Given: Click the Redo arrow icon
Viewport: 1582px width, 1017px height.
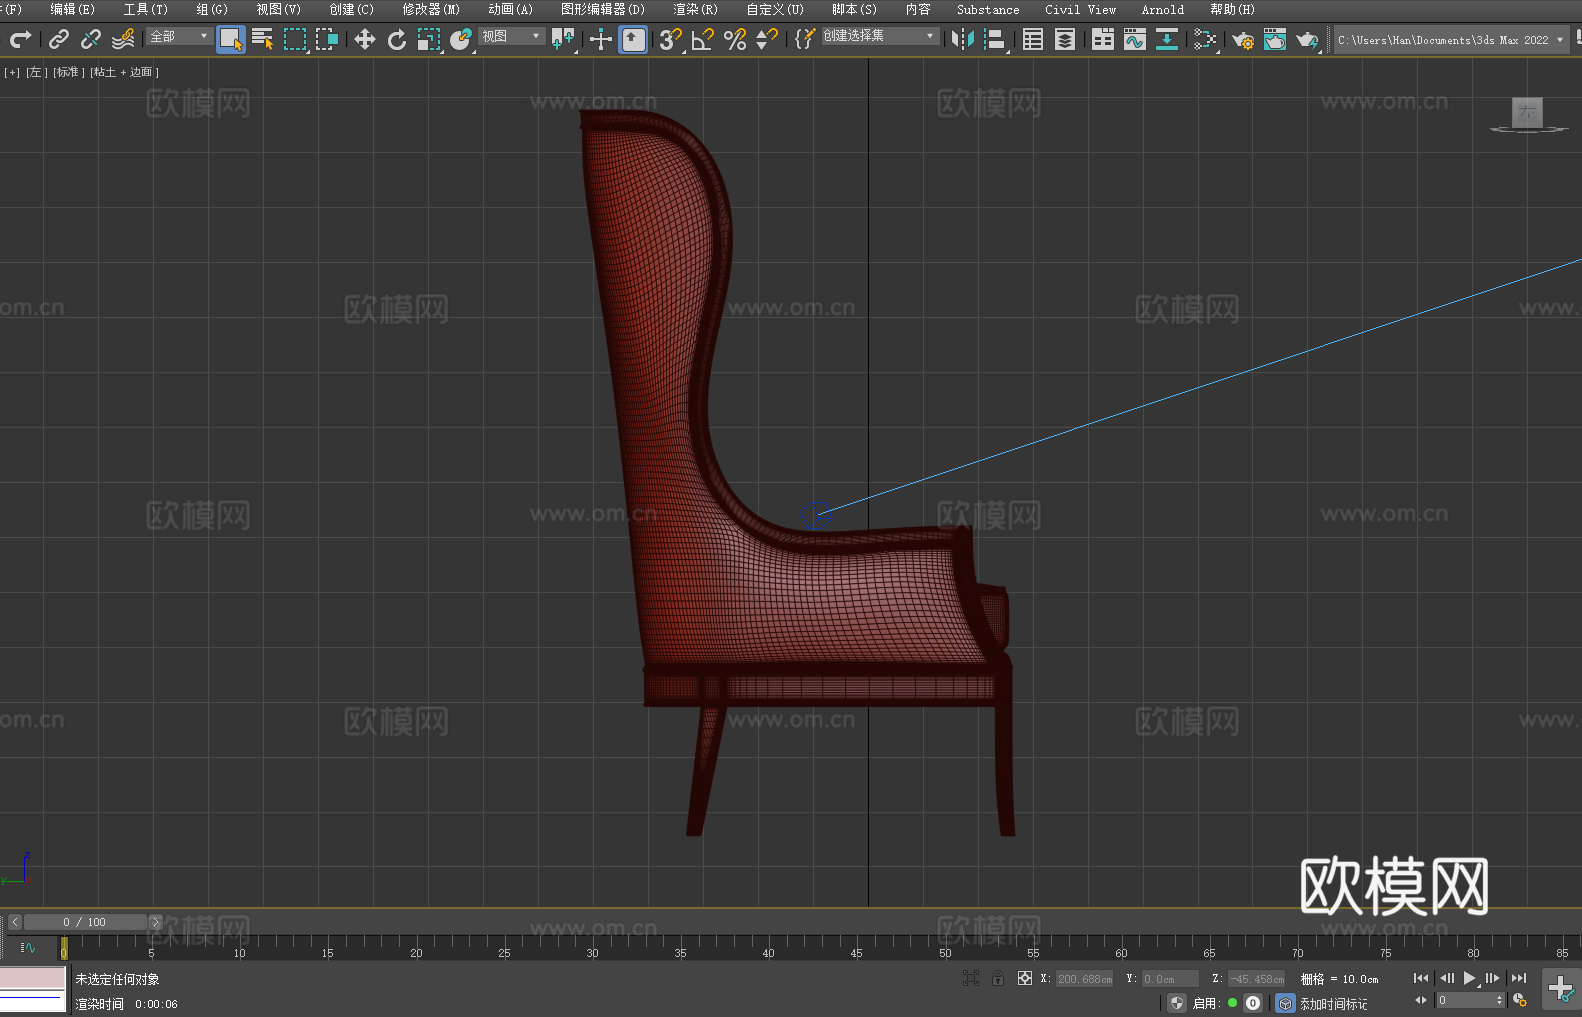Looking at the screenshot, I should pos(20,39).
